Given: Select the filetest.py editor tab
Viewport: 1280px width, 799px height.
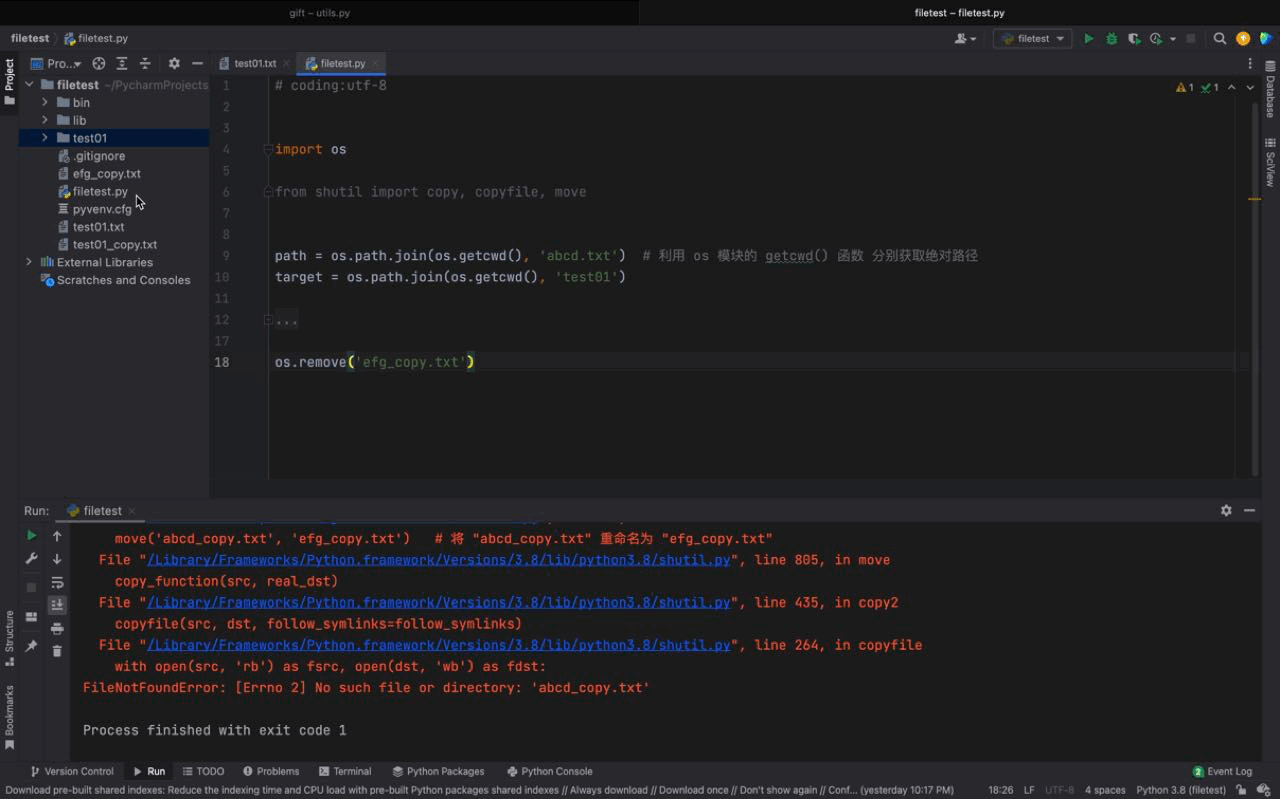Looking at the screenshot, I should coord(342,63).
